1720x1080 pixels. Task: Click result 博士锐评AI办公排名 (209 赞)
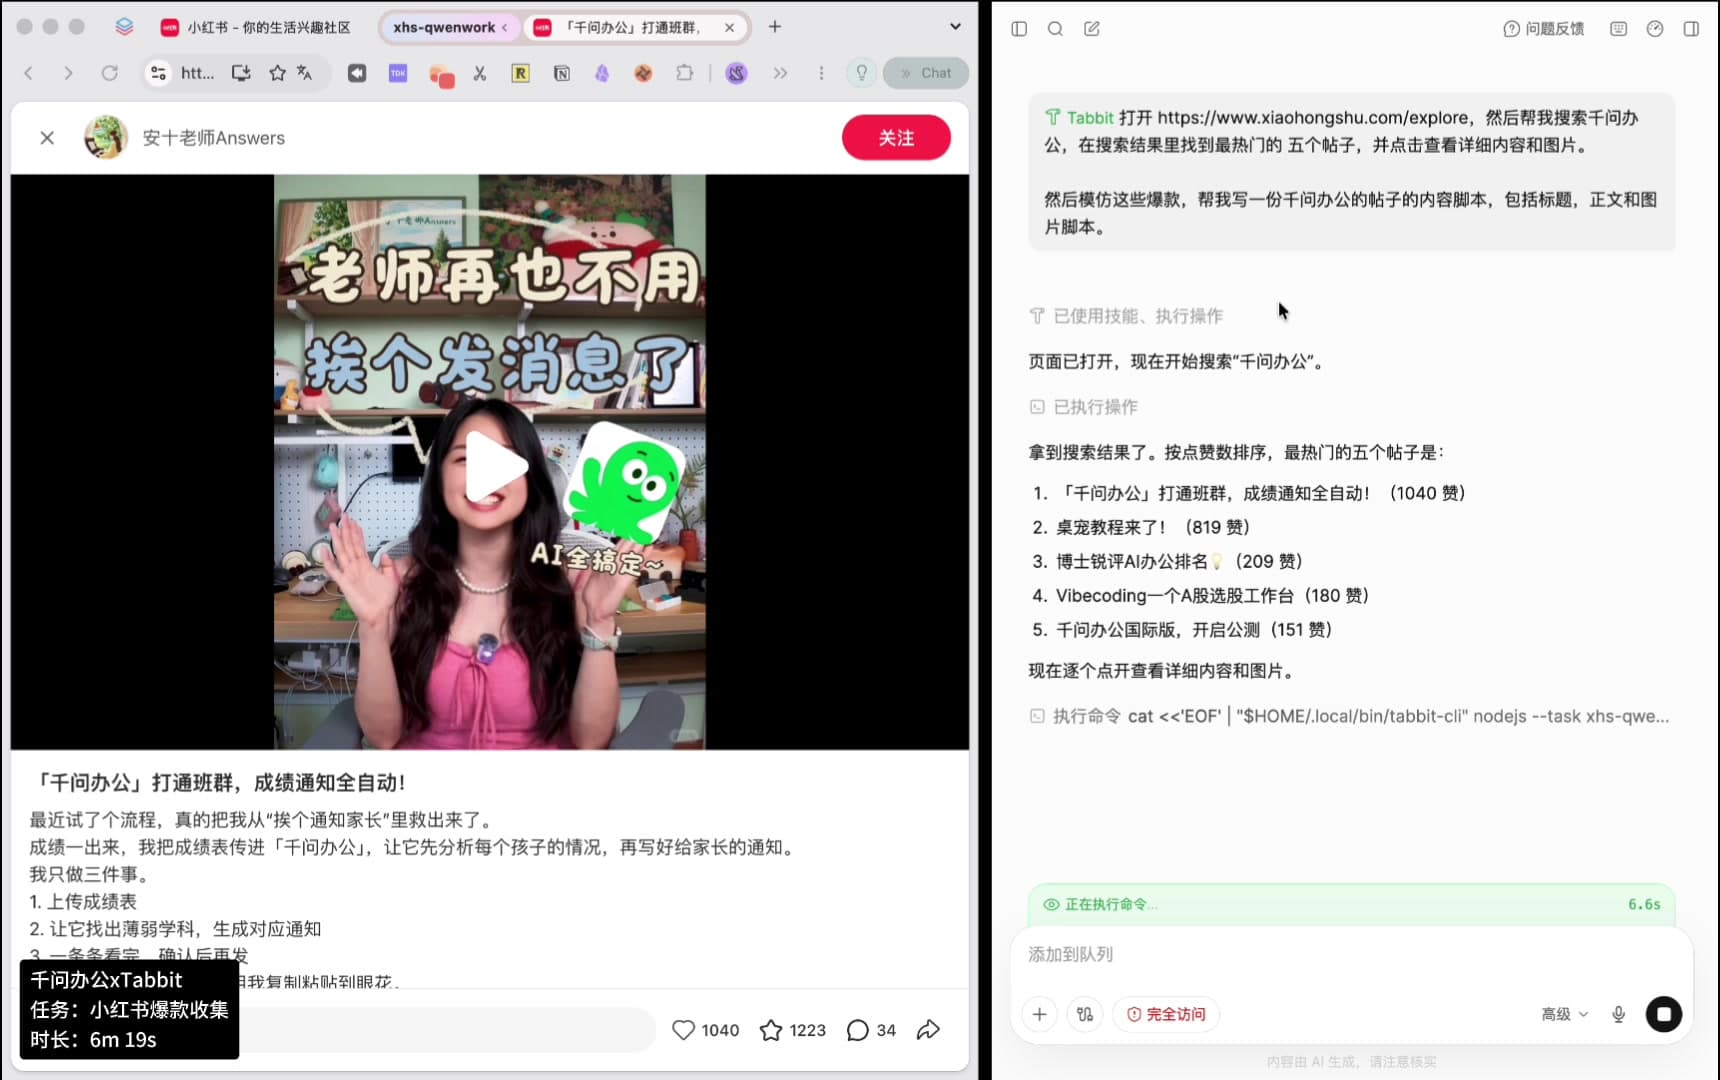tap(1179, 561)
